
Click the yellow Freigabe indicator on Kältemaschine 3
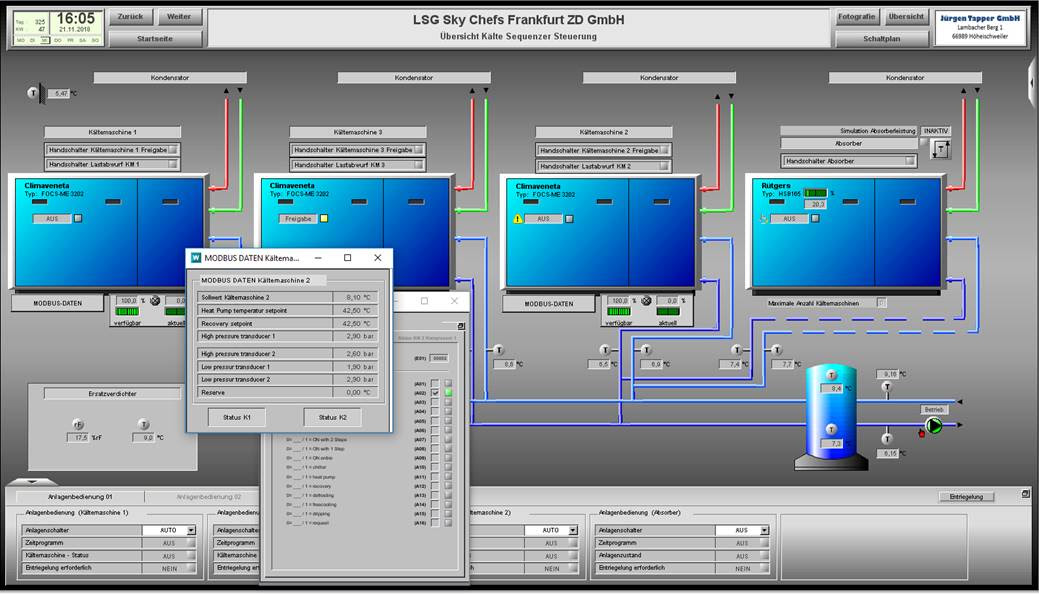pyautogui.click(x=324, y=218)
